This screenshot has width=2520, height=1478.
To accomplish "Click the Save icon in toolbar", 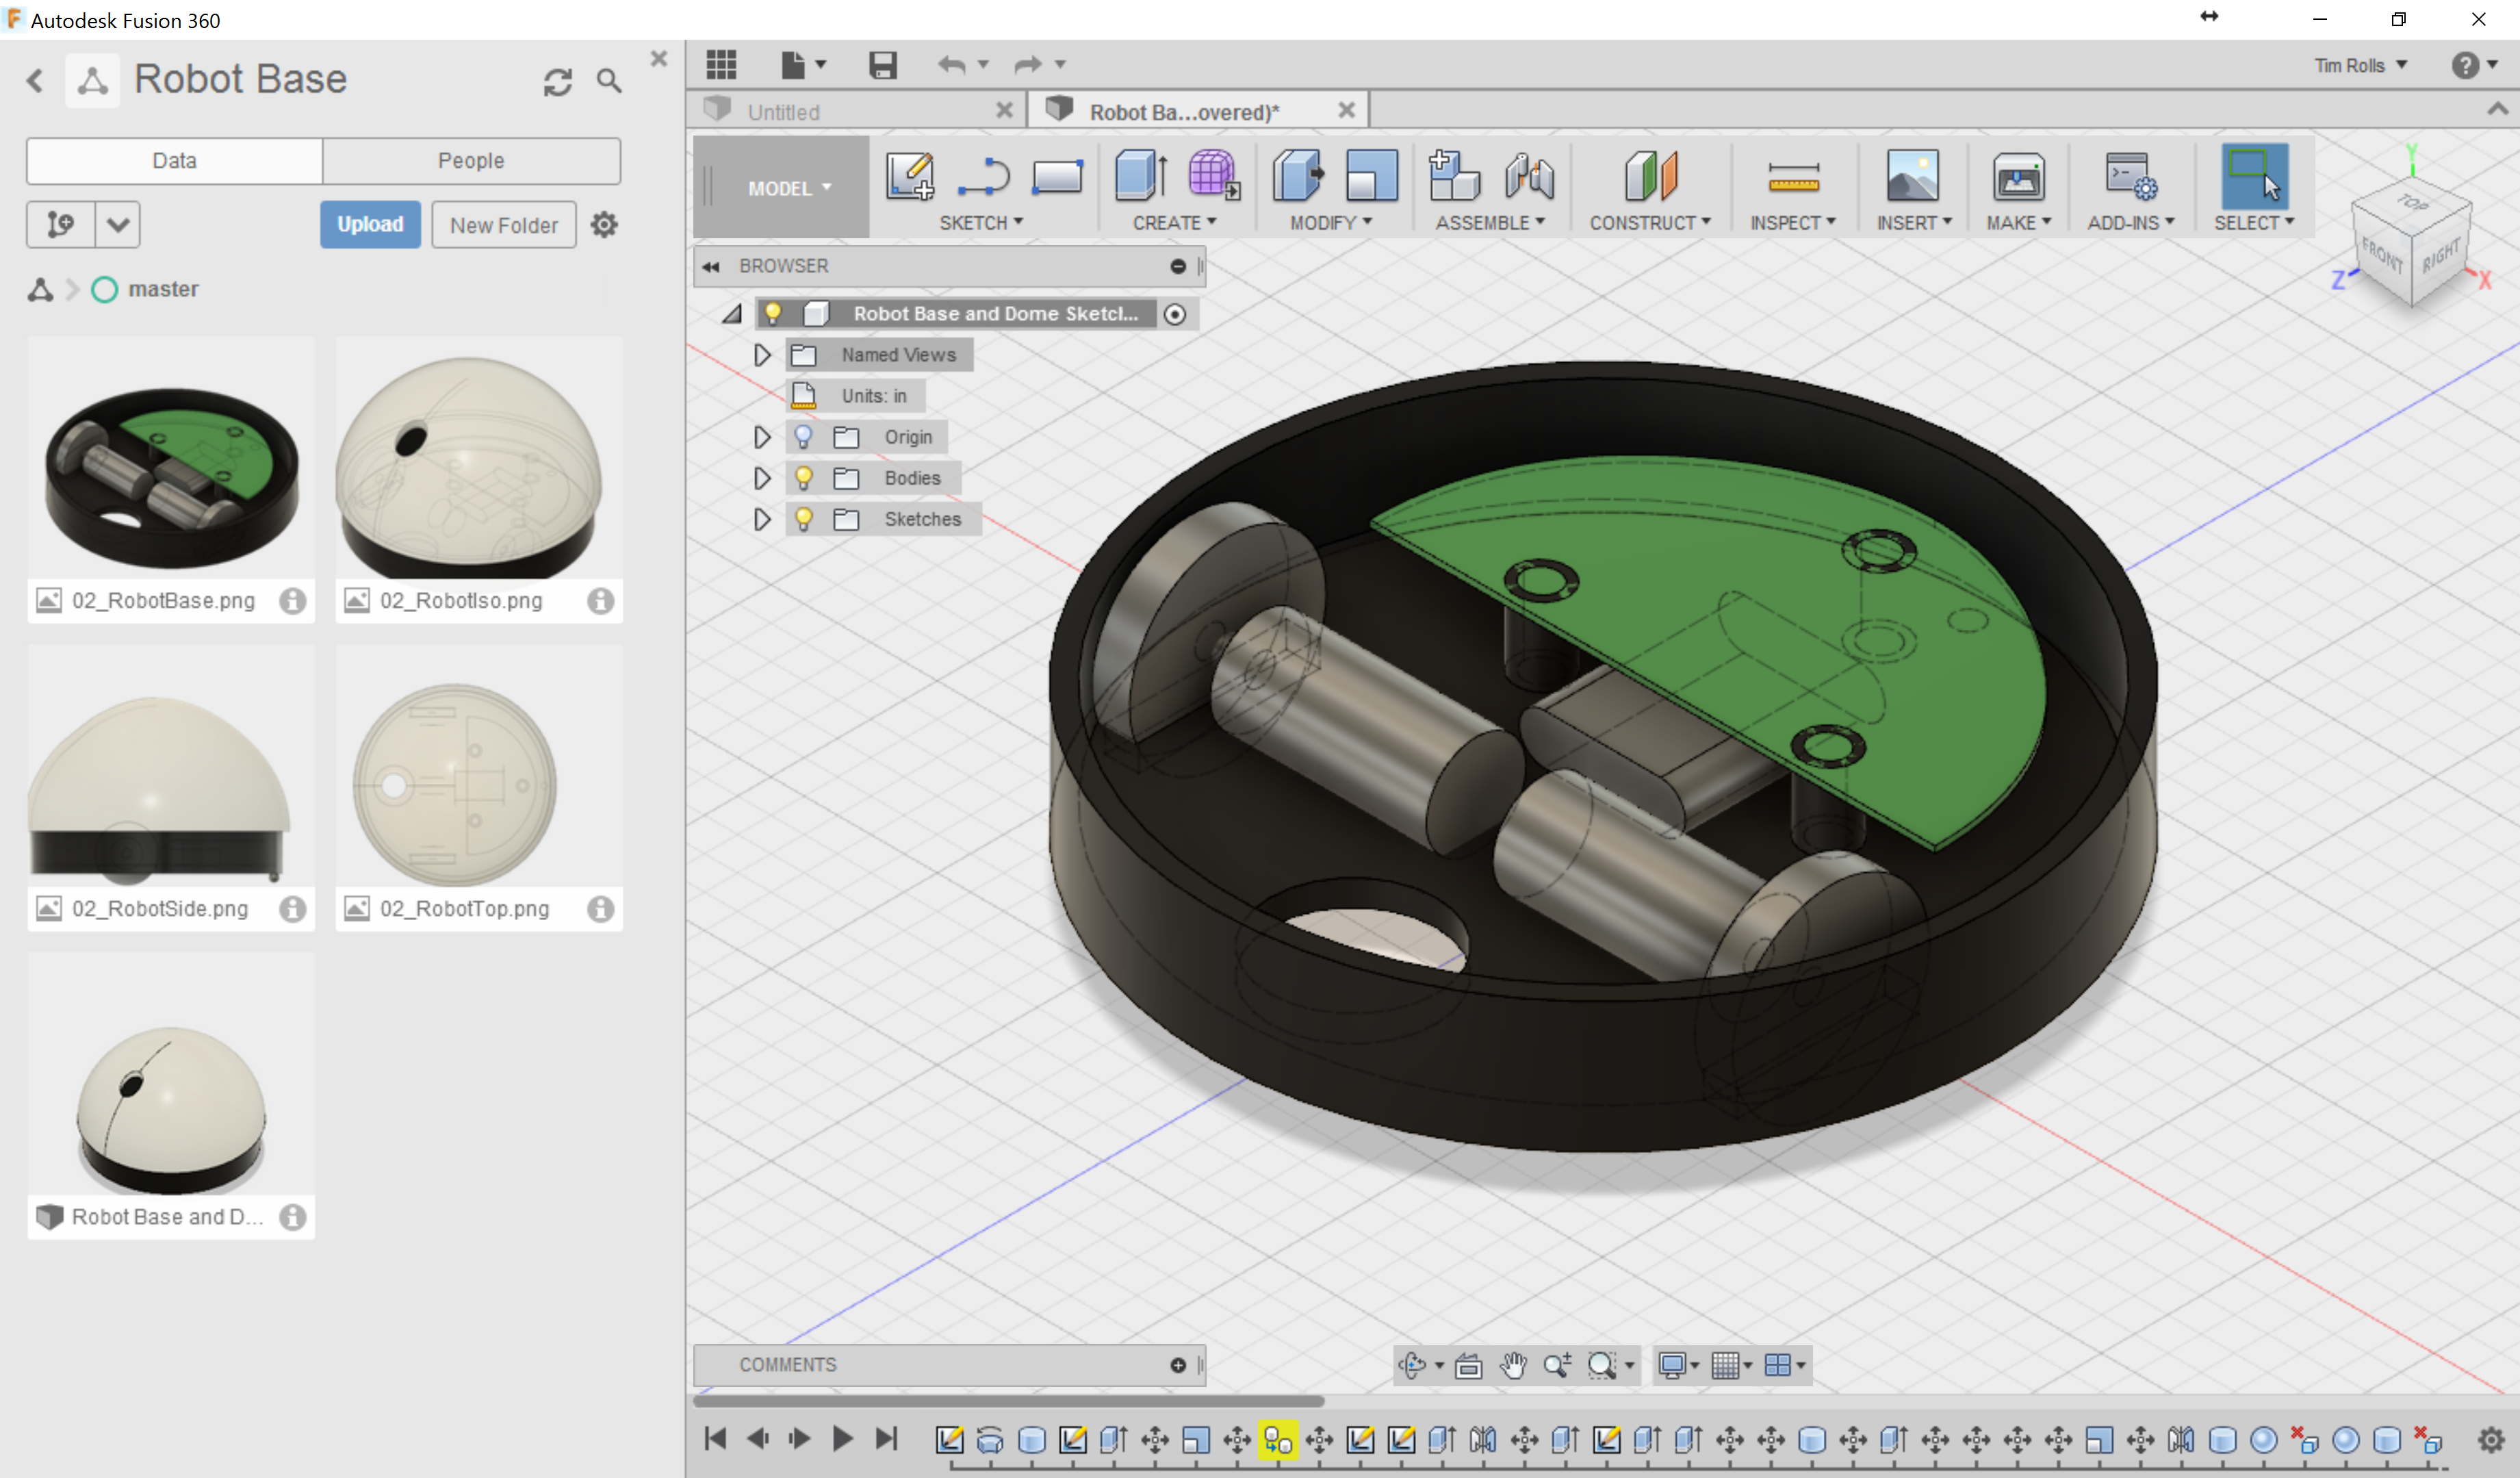I will (882, 65).
